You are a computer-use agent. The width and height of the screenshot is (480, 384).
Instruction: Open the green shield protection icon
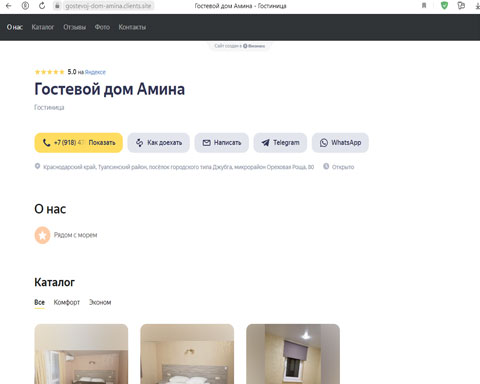pyautogui.click(x=444, y=5)
